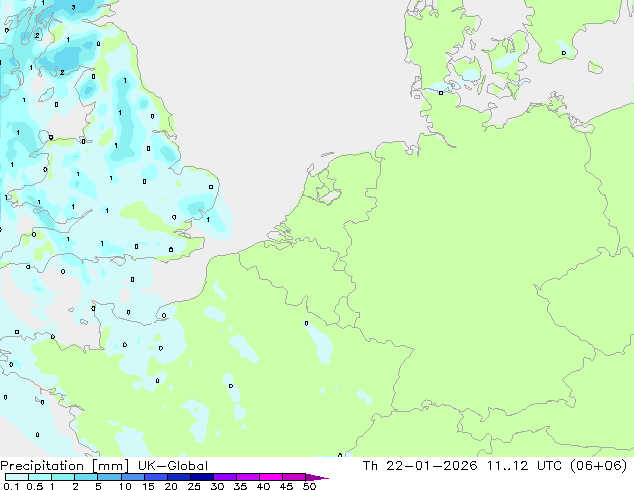This screenshot has height=490, width=634.
Task: Select the 10–15 mm legend swatch
Action: click(133, 477)
